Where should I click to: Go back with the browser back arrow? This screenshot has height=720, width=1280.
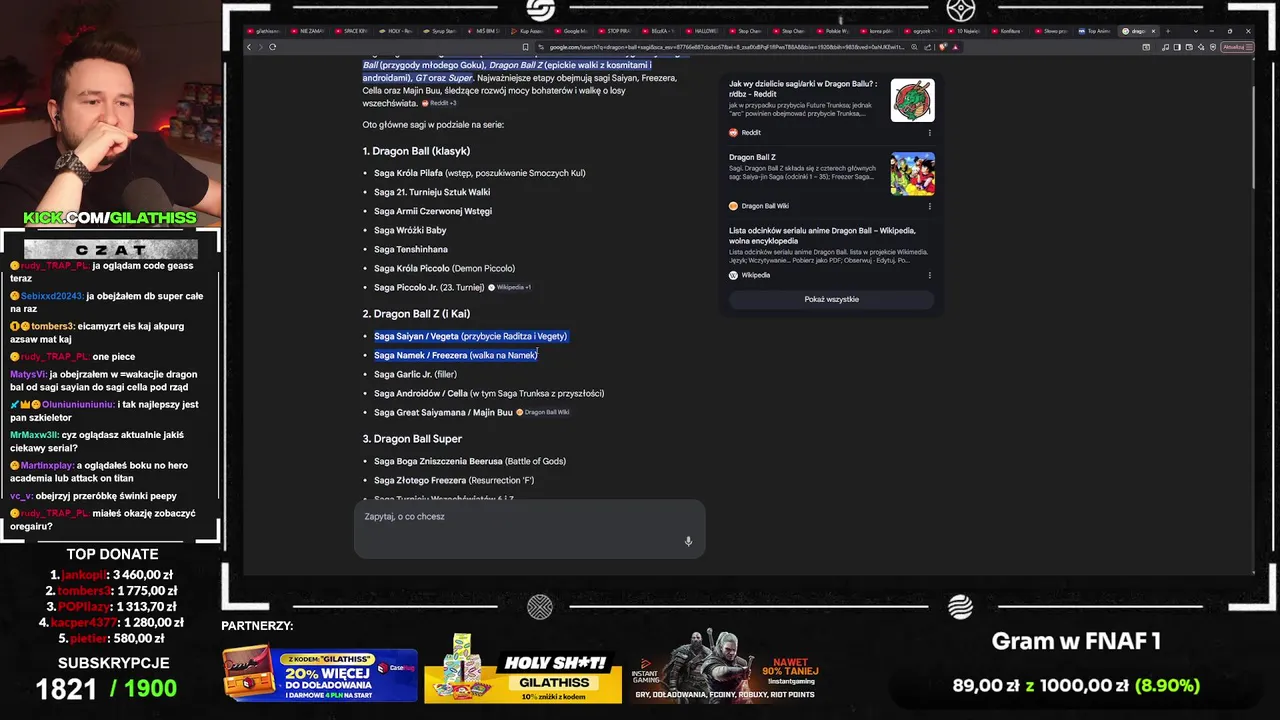[249, 47]
